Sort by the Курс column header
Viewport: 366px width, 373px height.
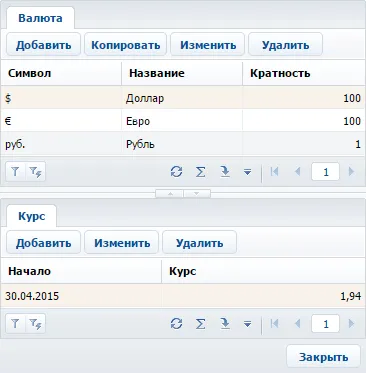tap(264, 271)
